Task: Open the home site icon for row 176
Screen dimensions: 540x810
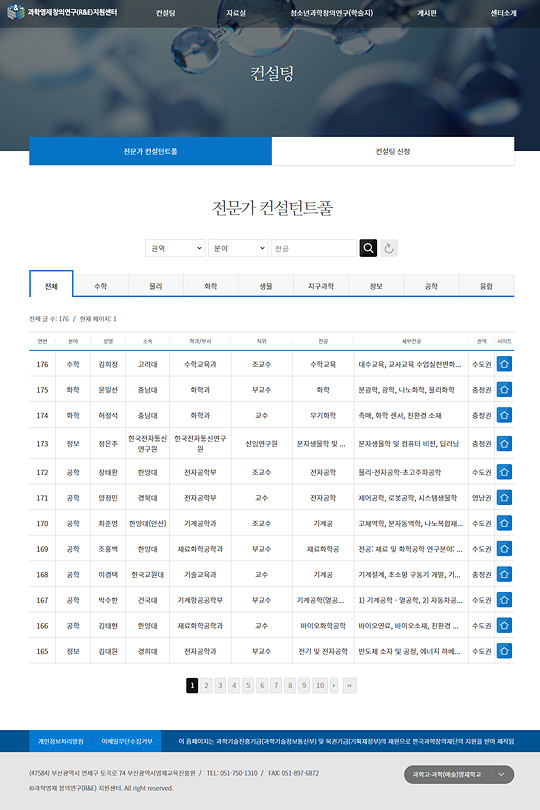Action: pyautogui.click(x=504, y=364)
